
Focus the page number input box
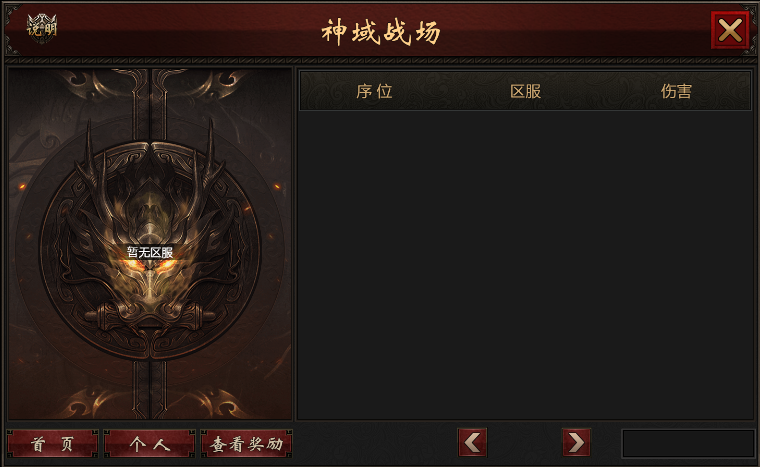688,443
